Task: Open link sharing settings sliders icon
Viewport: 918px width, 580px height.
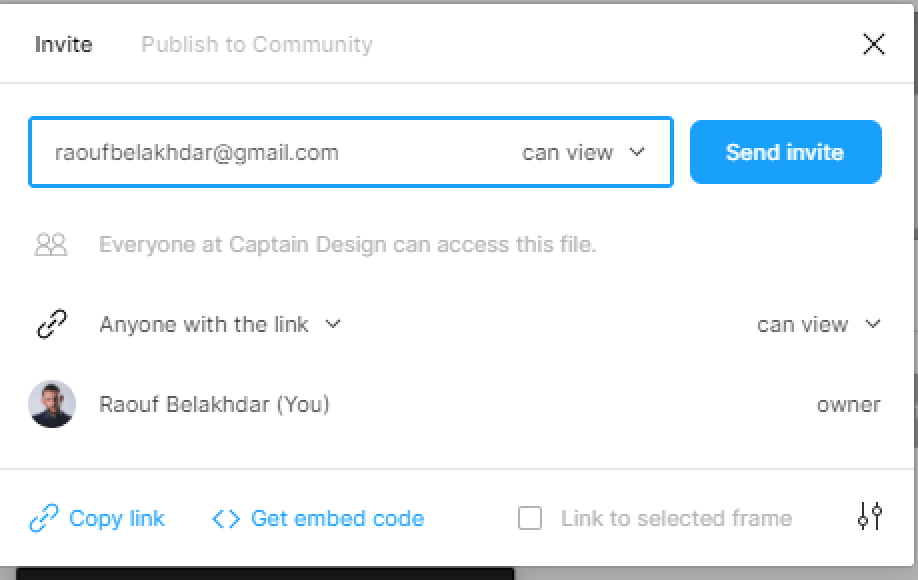Action: click(x=870, y=516)
